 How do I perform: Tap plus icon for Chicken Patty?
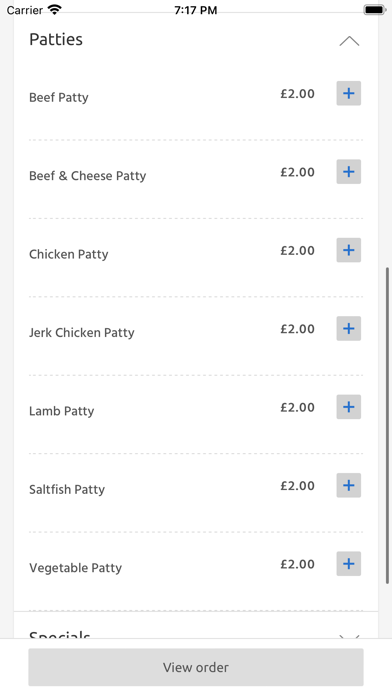point(348,250)
